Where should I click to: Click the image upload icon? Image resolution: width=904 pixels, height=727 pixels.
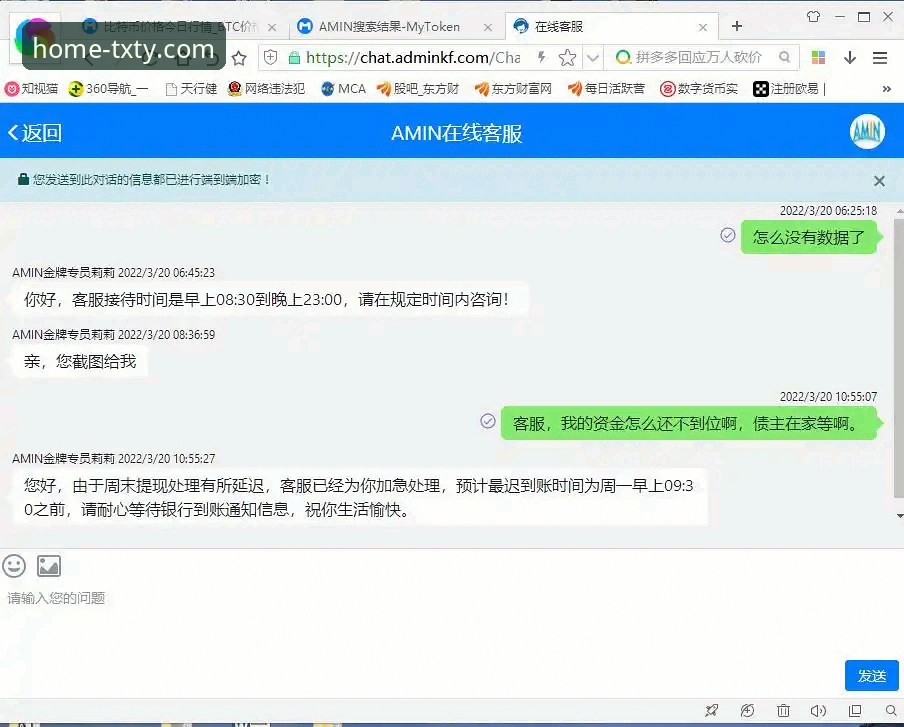pos(49,566)
